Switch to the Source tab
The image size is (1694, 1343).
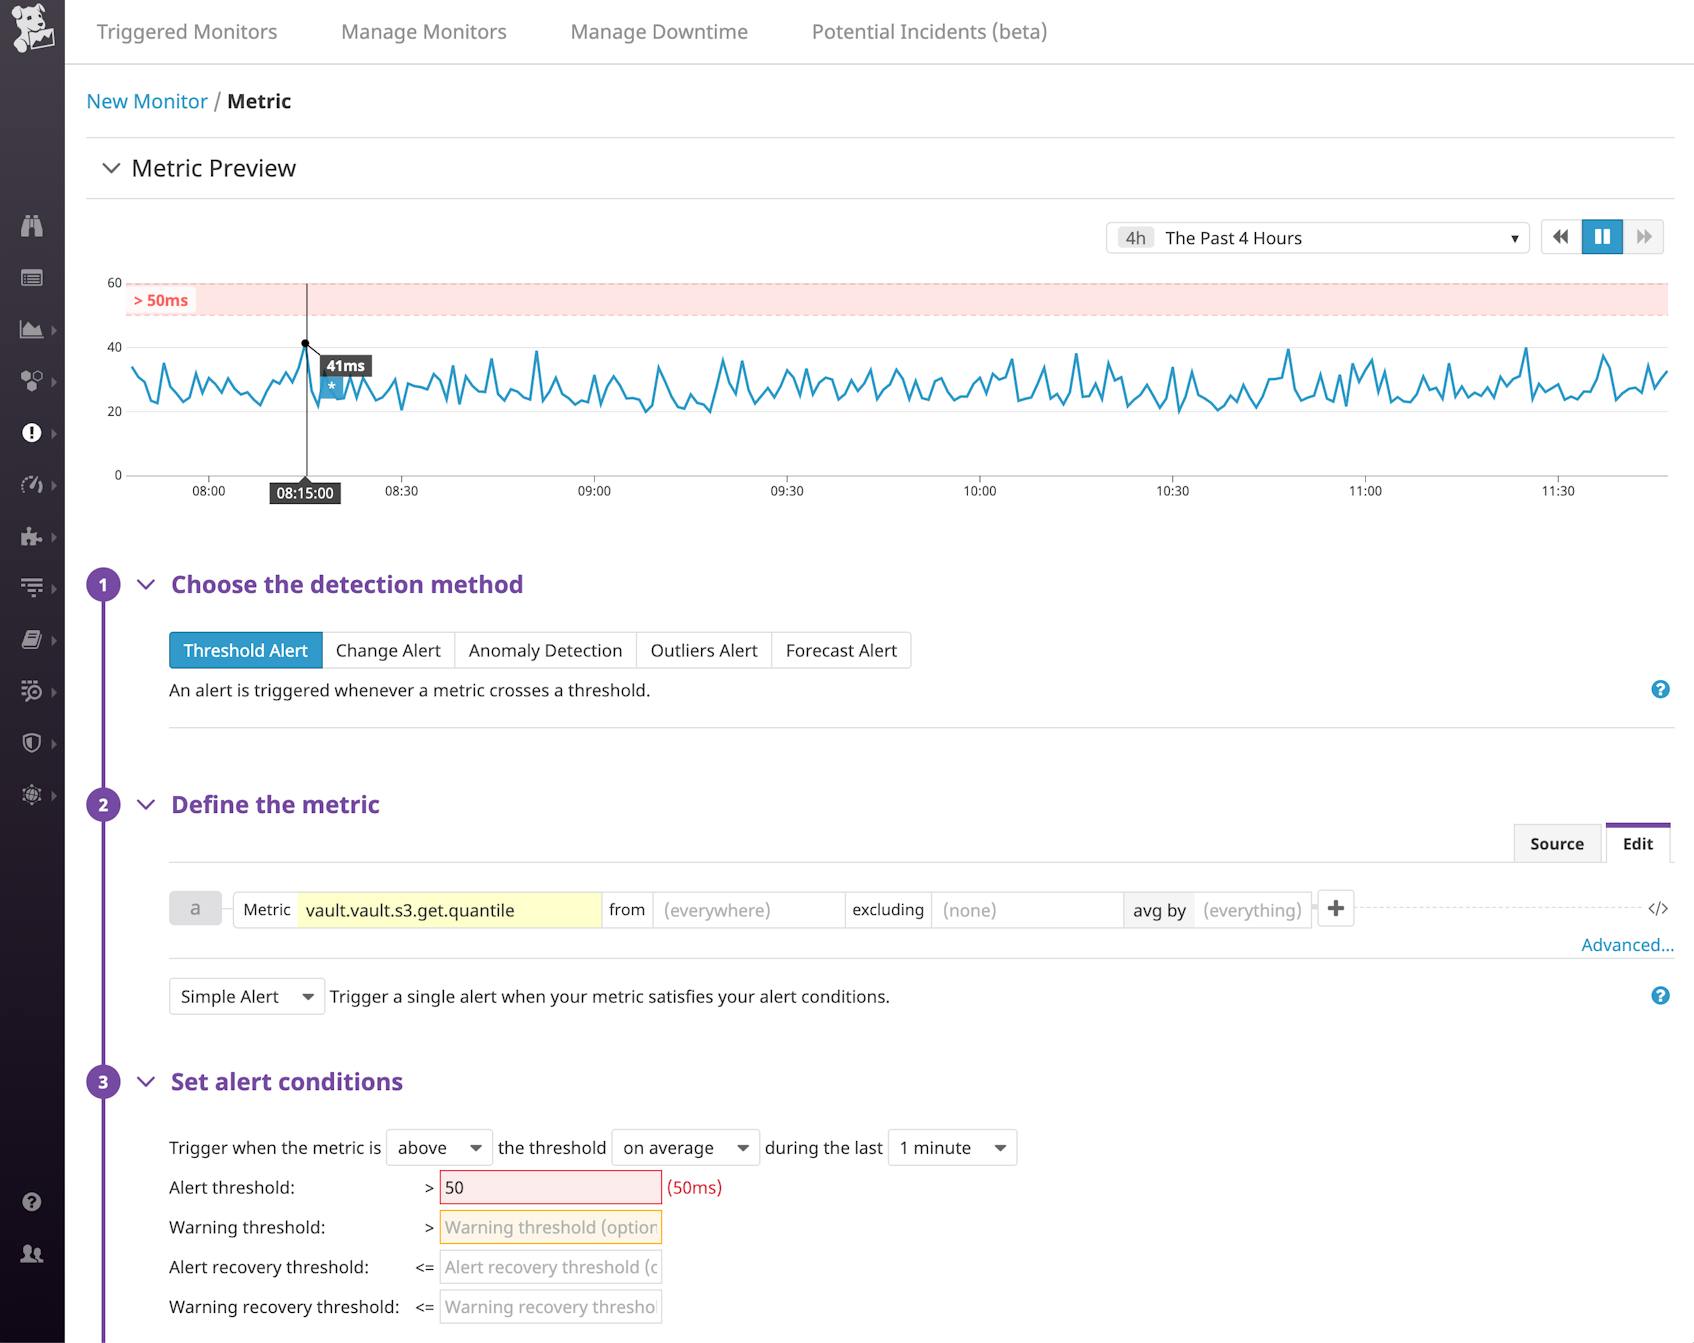coord(1556,843)
